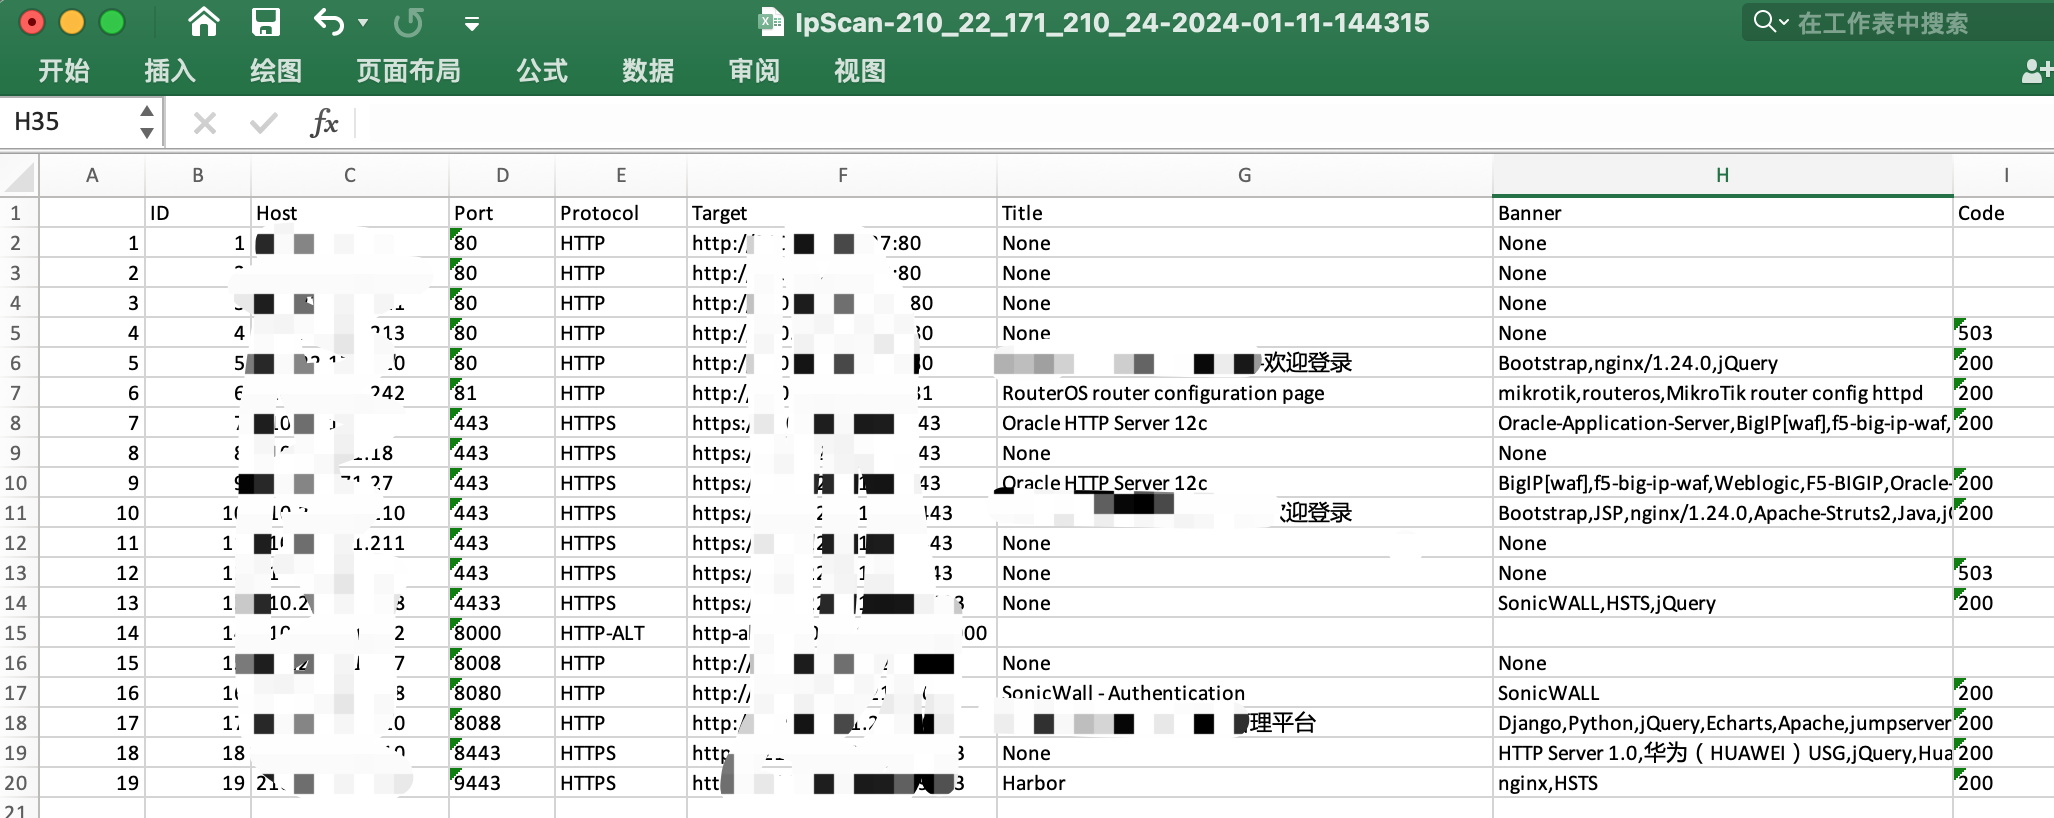The image size is (2054, 818).
Task: Click the port cell "8443"
Action: pos(502,753)
